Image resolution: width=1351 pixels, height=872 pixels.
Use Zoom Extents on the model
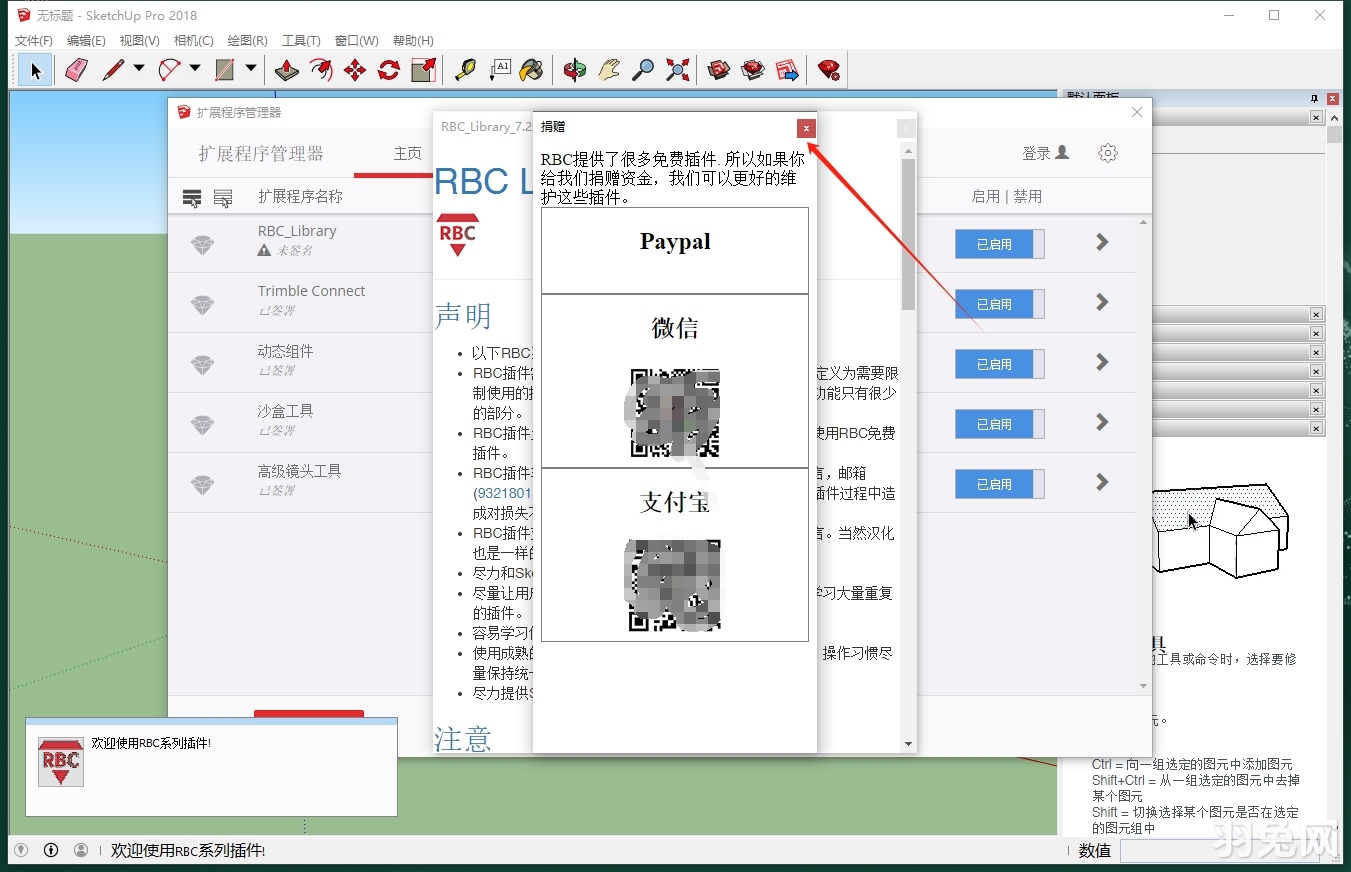[x=677, y=70]
